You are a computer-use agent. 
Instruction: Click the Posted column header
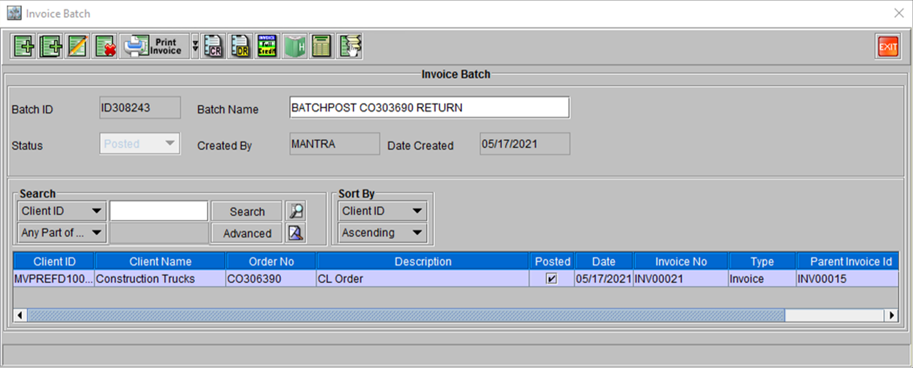pyautogui.click(x=552, y=261)
